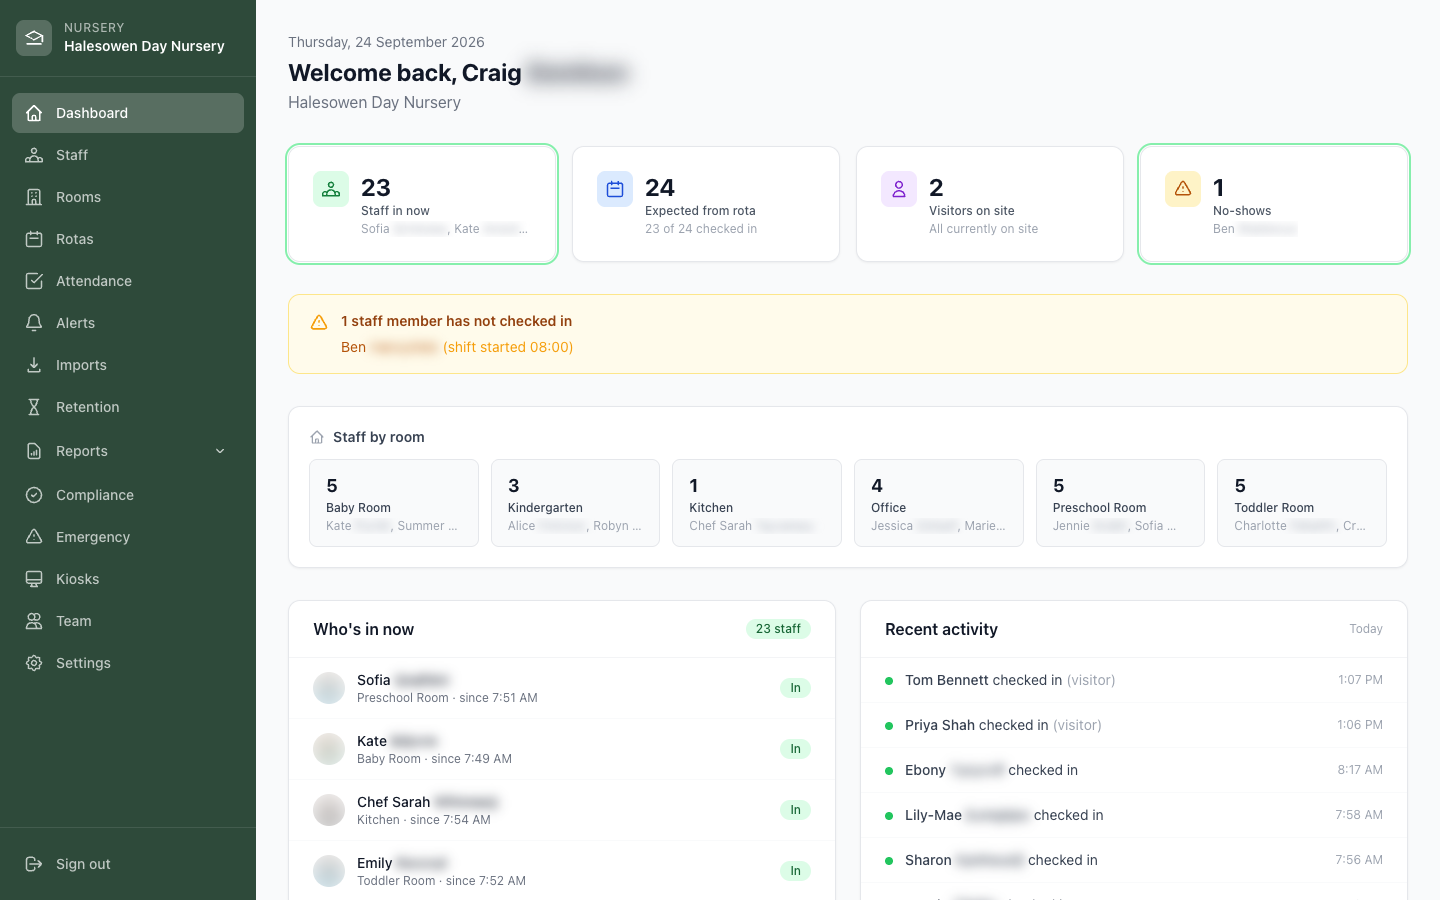This screenshot has width=1440, height=900.
Task: Click the '23 staff' badge in Who's in now
Action: pos(778,629)
